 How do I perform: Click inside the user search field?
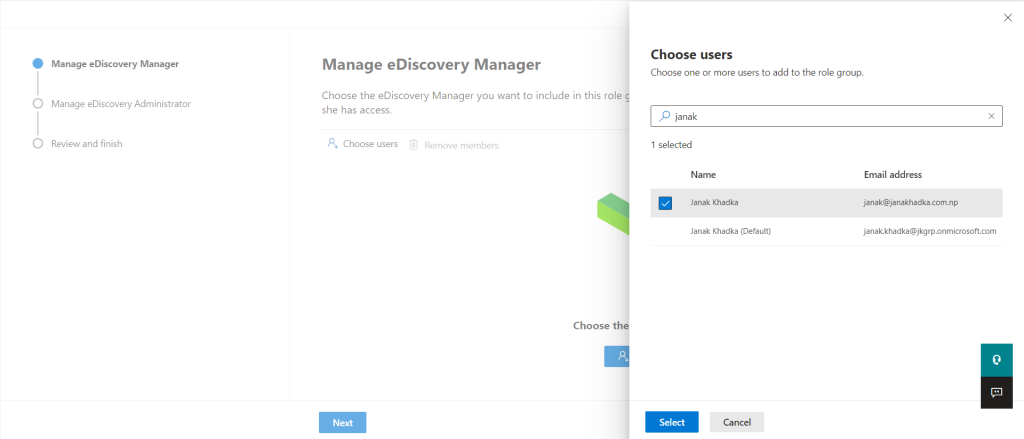[x=826, y=116]
